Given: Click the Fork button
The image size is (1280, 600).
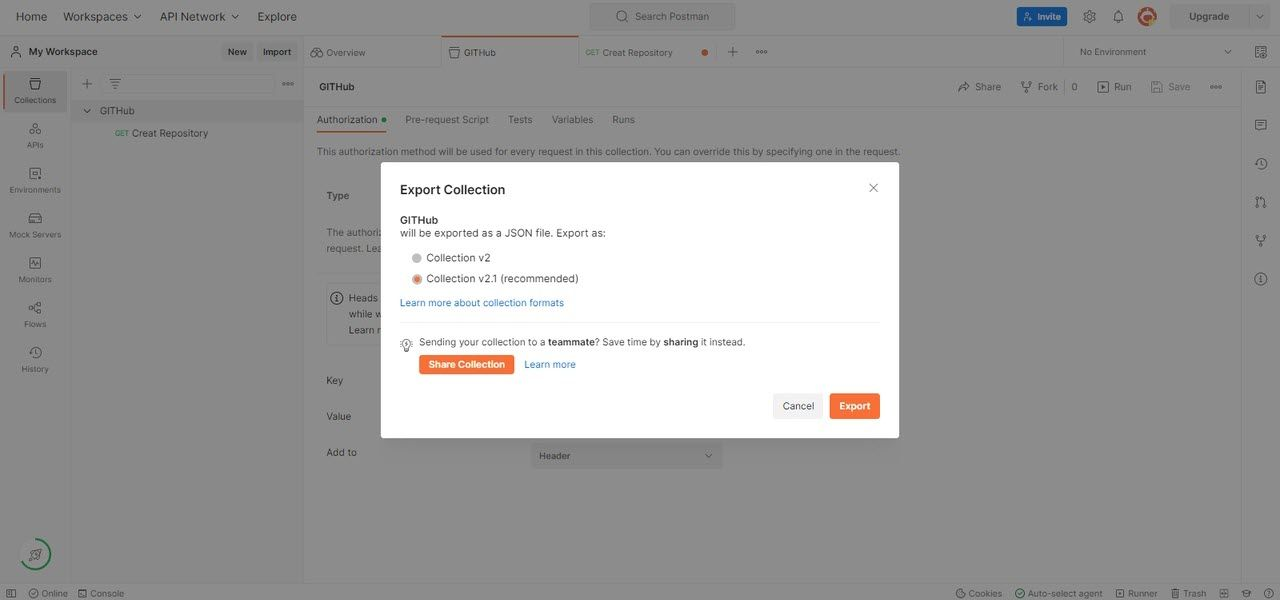Looking at the screenshot, I should pyautogui.click(x=1039, y=87).
